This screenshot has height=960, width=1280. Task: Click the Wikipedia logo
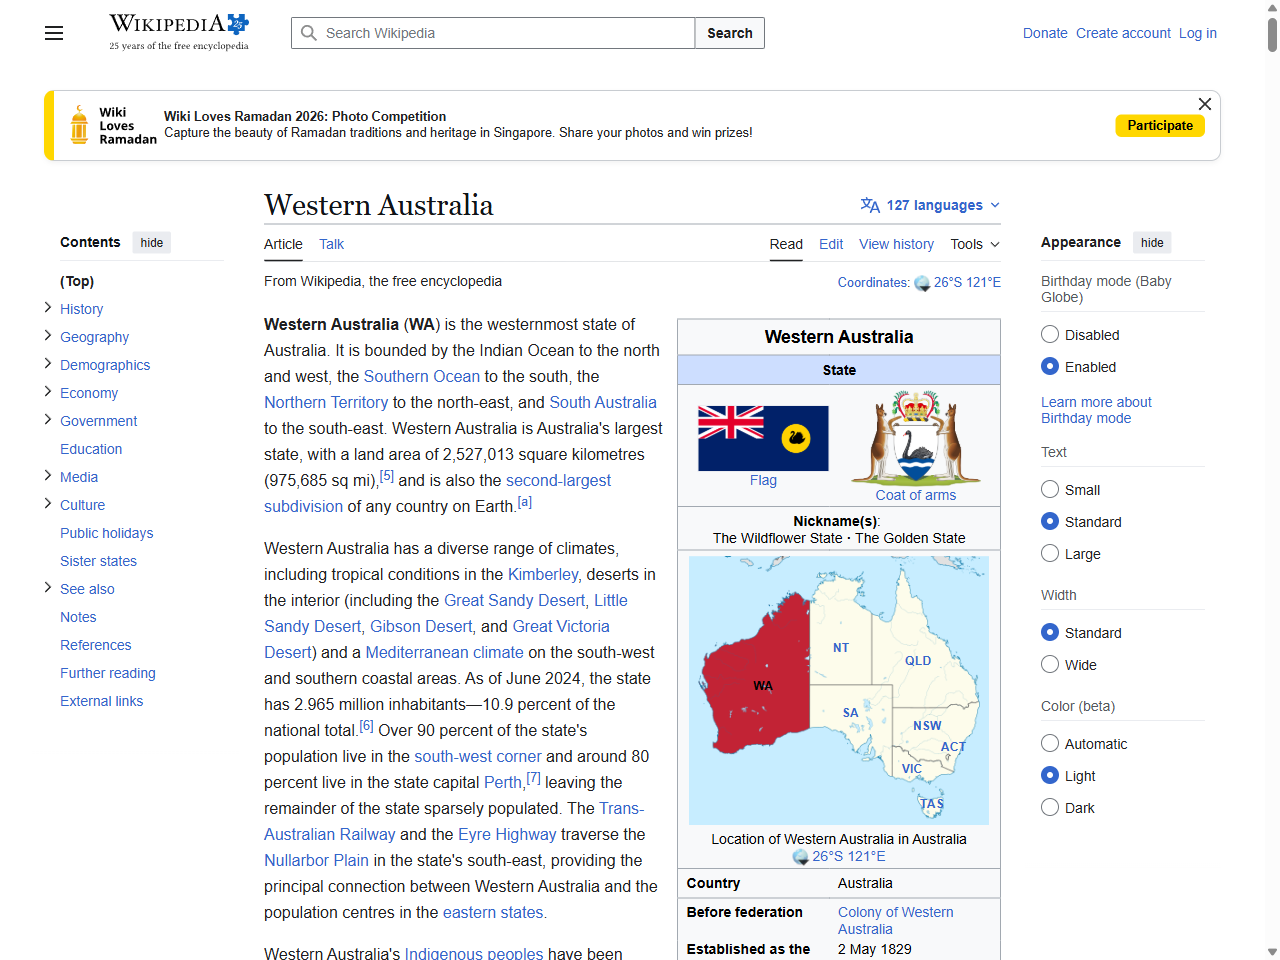click(x=178, y=24)
